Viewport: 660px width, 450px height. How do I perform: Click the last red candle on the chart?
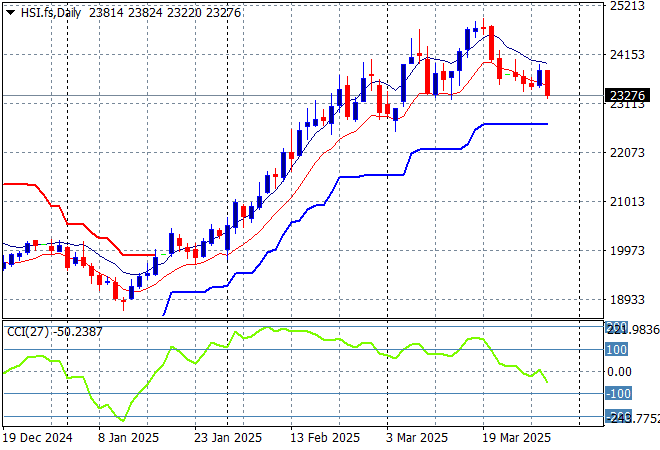click(x=548, y=82)
